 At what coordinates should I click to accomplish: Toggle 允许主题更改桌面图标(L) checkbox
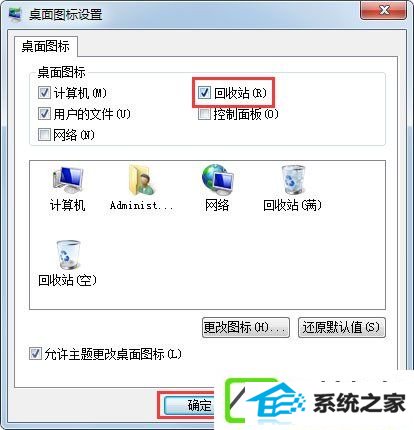[x=35, y=354]
